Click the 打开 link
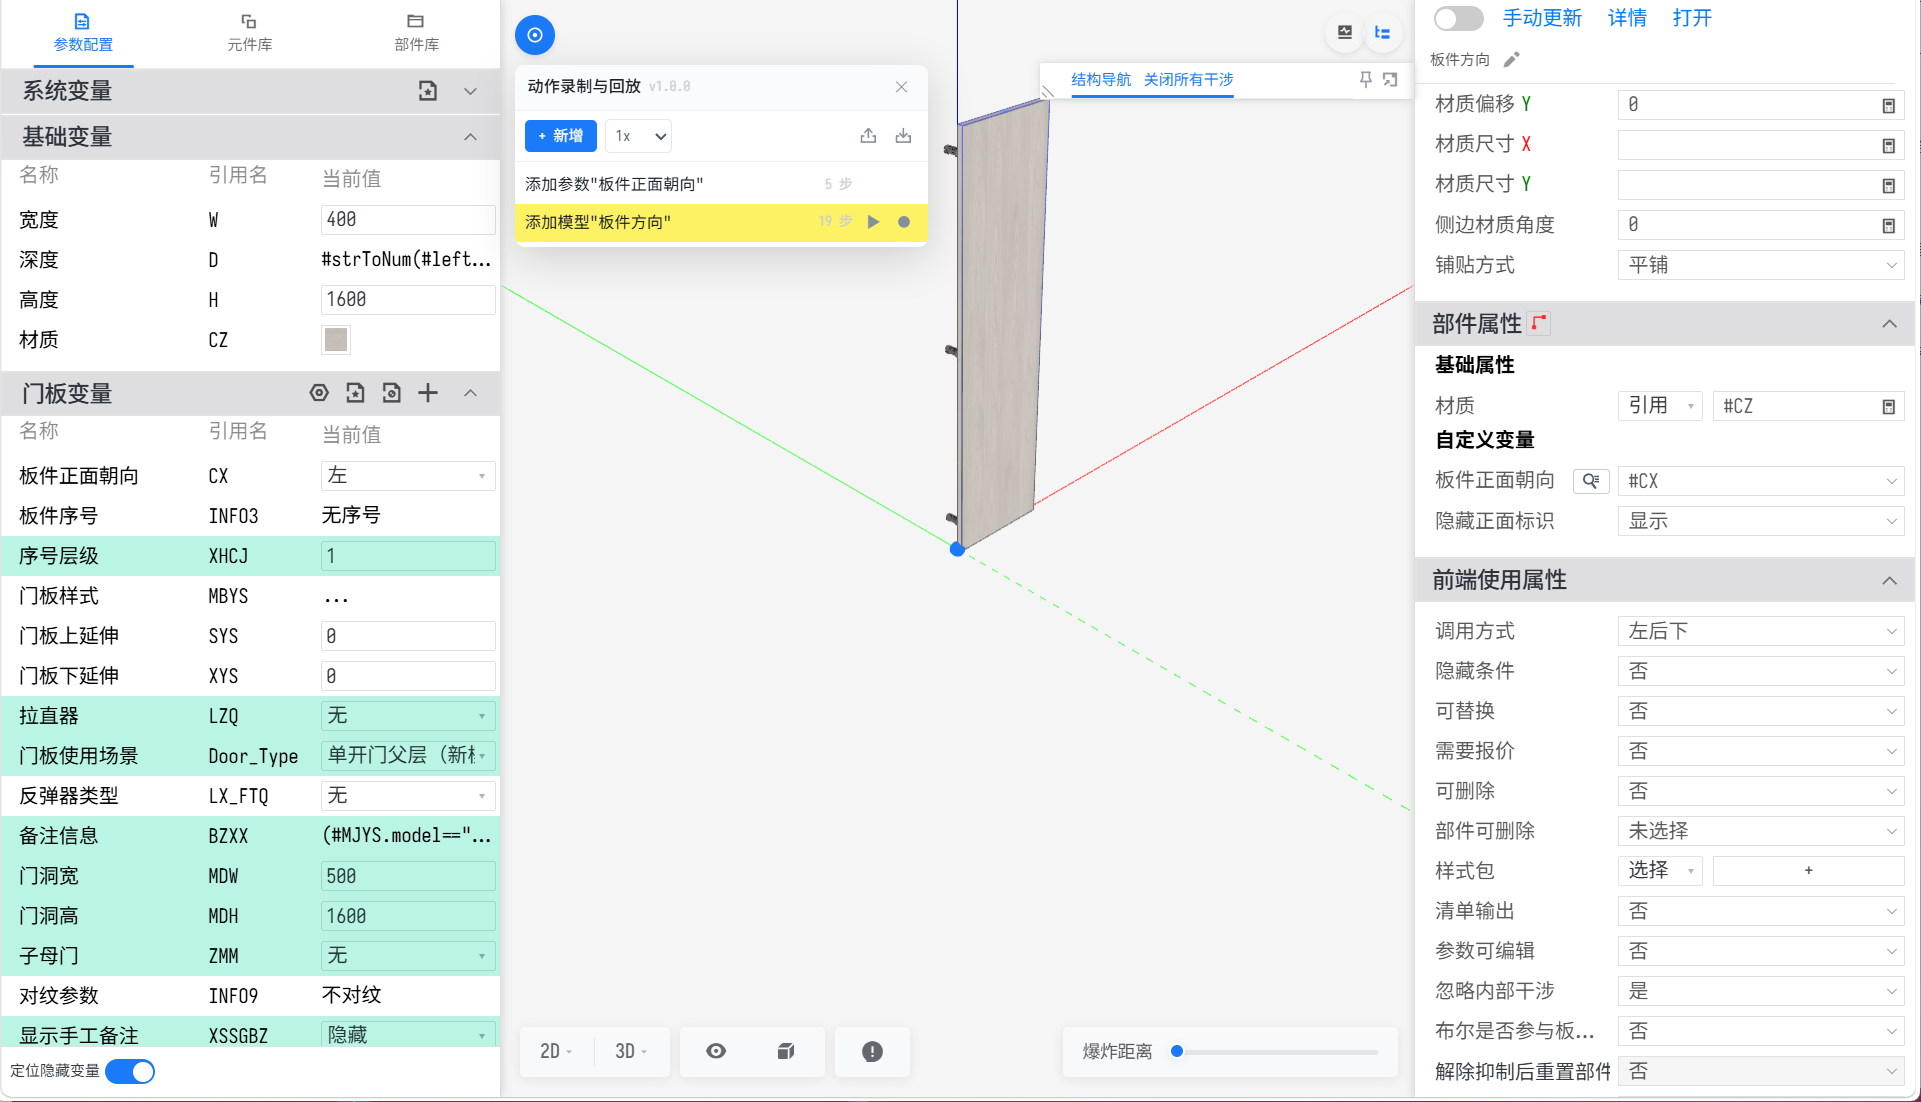This screenshot has width=1921, height=1102. 1692,18
